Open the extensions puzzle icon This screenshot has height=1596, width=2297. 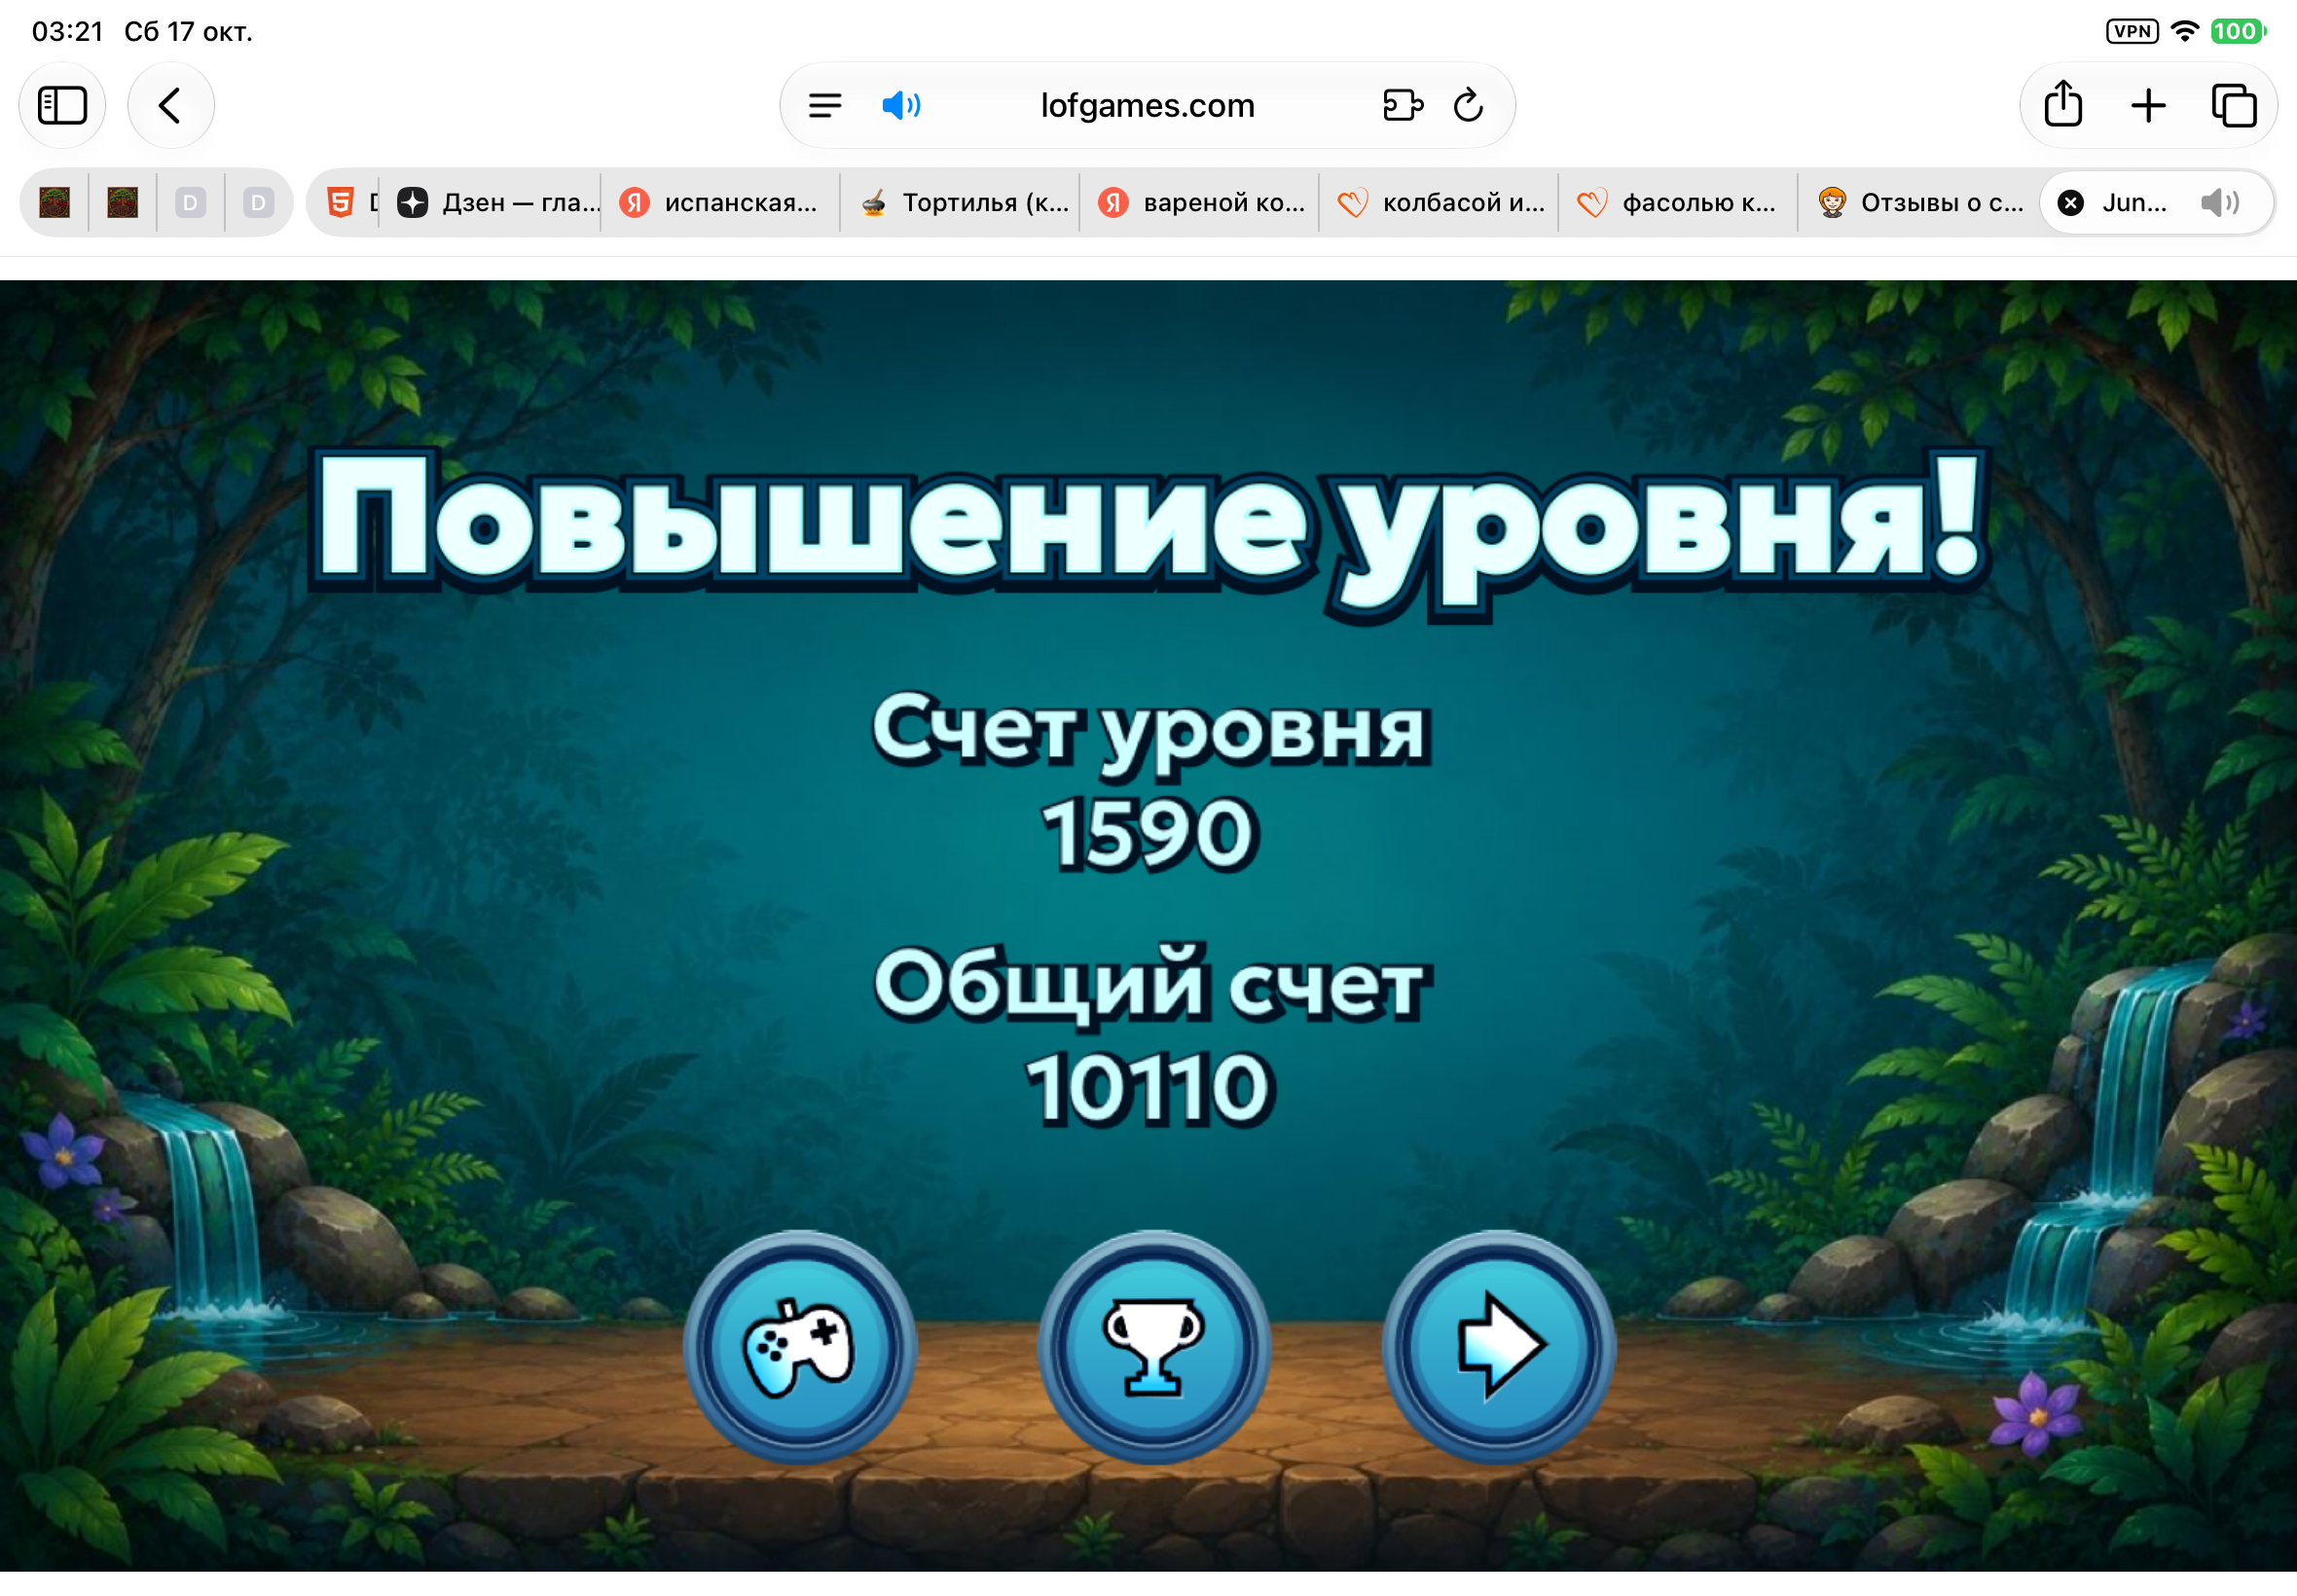click(1402, 105)
